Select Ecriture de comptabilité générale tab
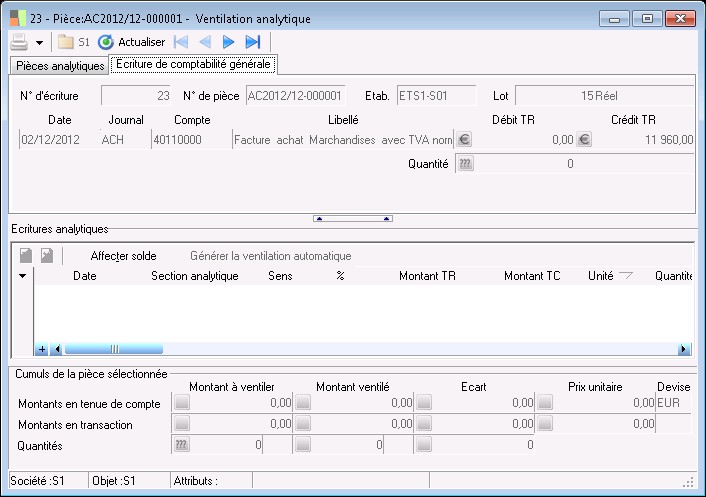Viewport: 706px width, 497px height. tap(193, 65)
